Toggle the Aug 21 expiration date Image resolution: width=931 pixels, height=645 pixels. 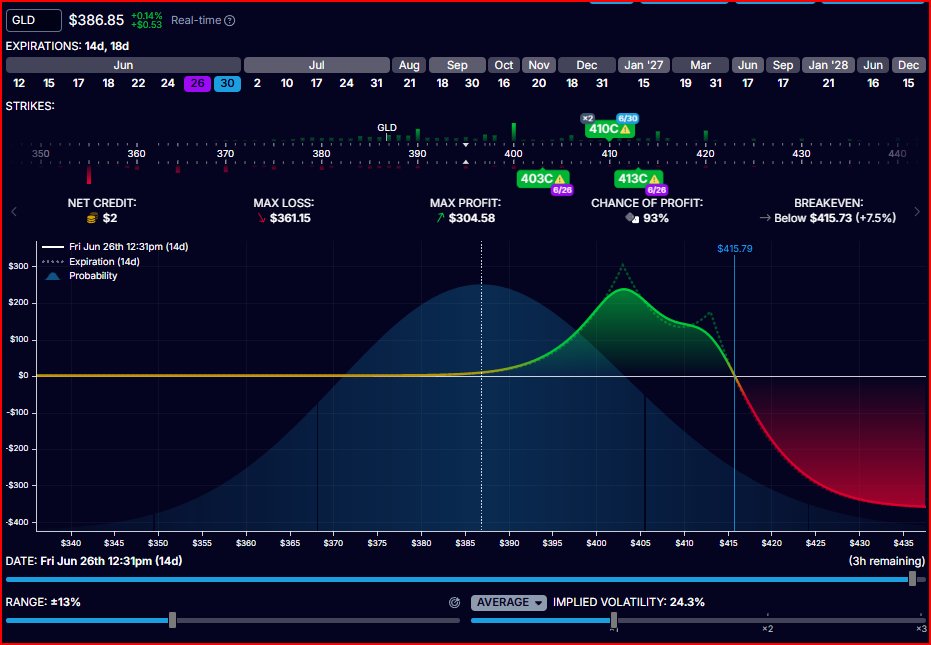(x=409, y=84)
